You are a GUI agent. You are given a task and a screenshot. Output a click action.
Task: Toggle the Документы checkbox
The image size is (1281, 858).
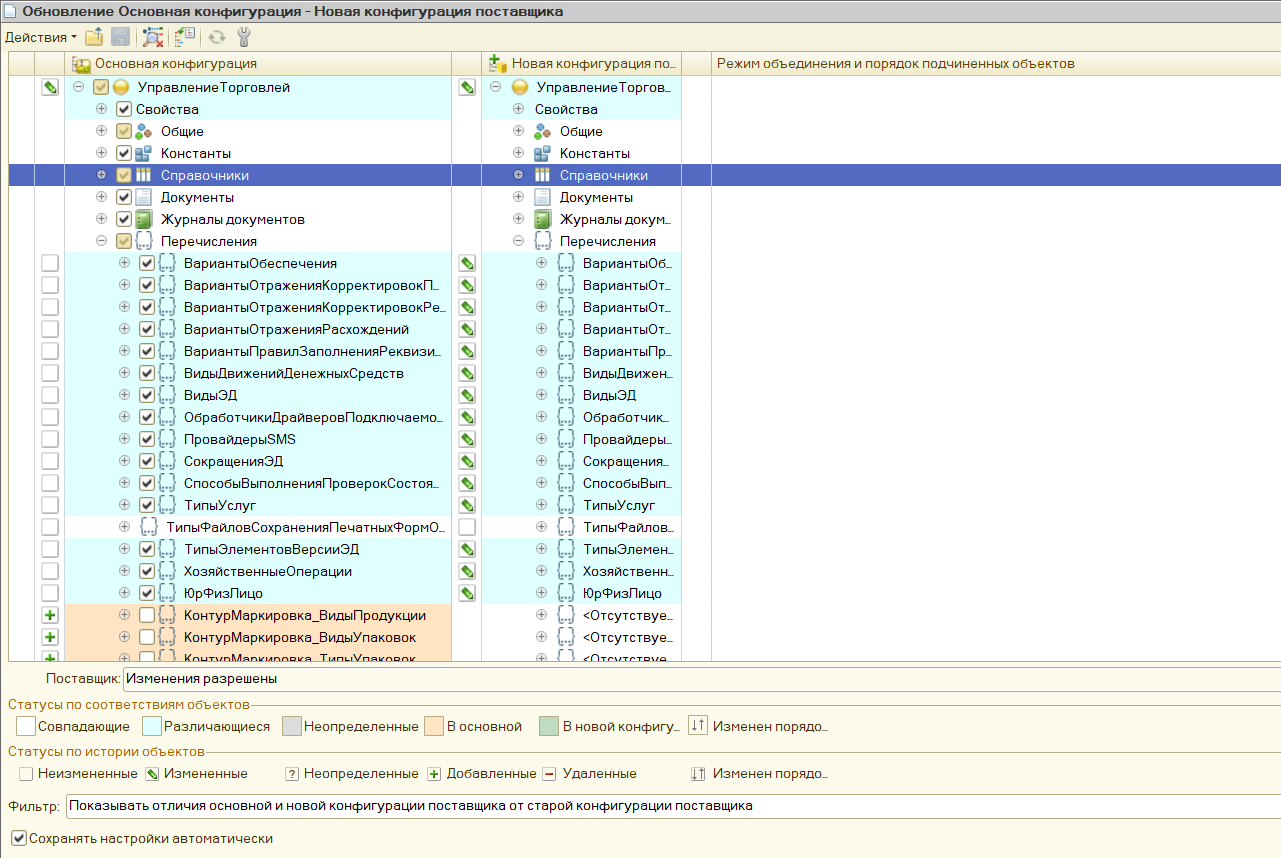coord(124,197)
